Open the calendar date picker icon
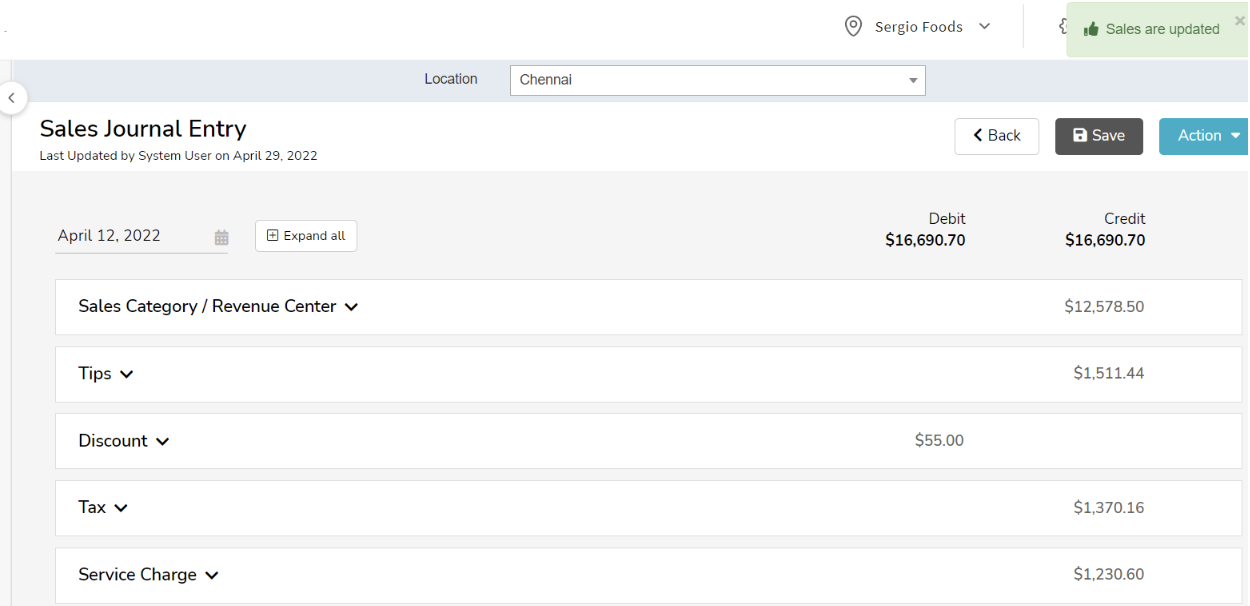Screen dimensions: 1250x606 (221, 237)
